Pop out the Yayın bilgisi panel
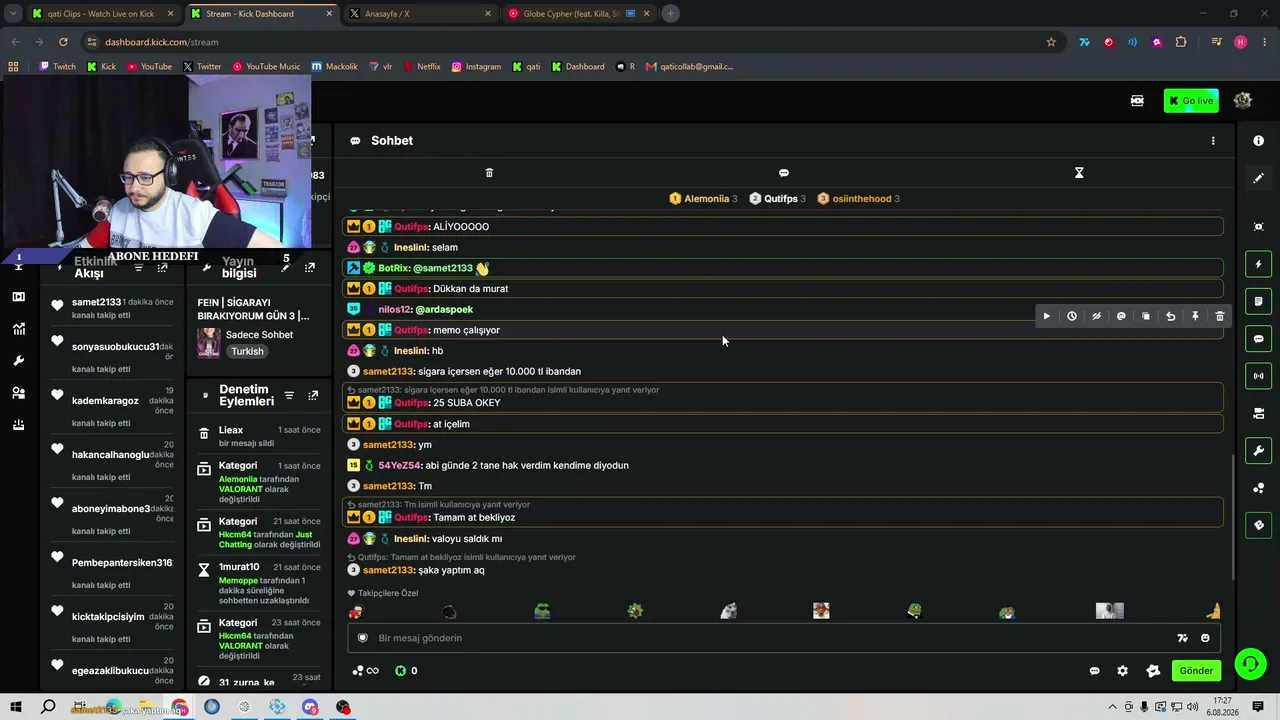This screenshot has height=720, width=1280. (310, 267)
